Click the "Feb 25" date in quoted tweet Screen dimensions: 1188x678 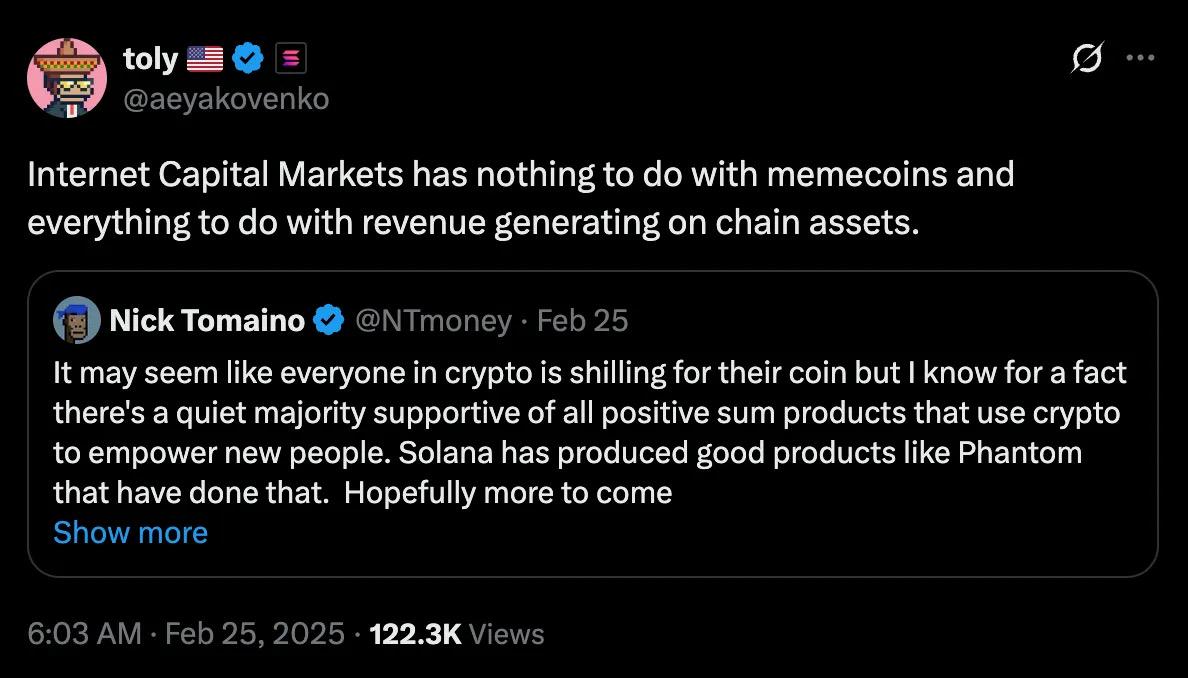pos(582,320)
